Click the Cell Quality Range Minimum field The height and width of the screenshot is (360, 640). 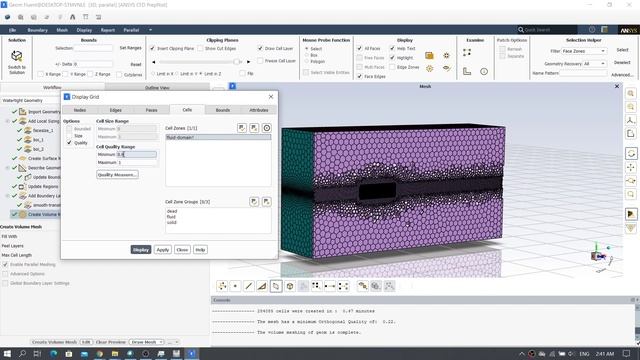[136, 154]
